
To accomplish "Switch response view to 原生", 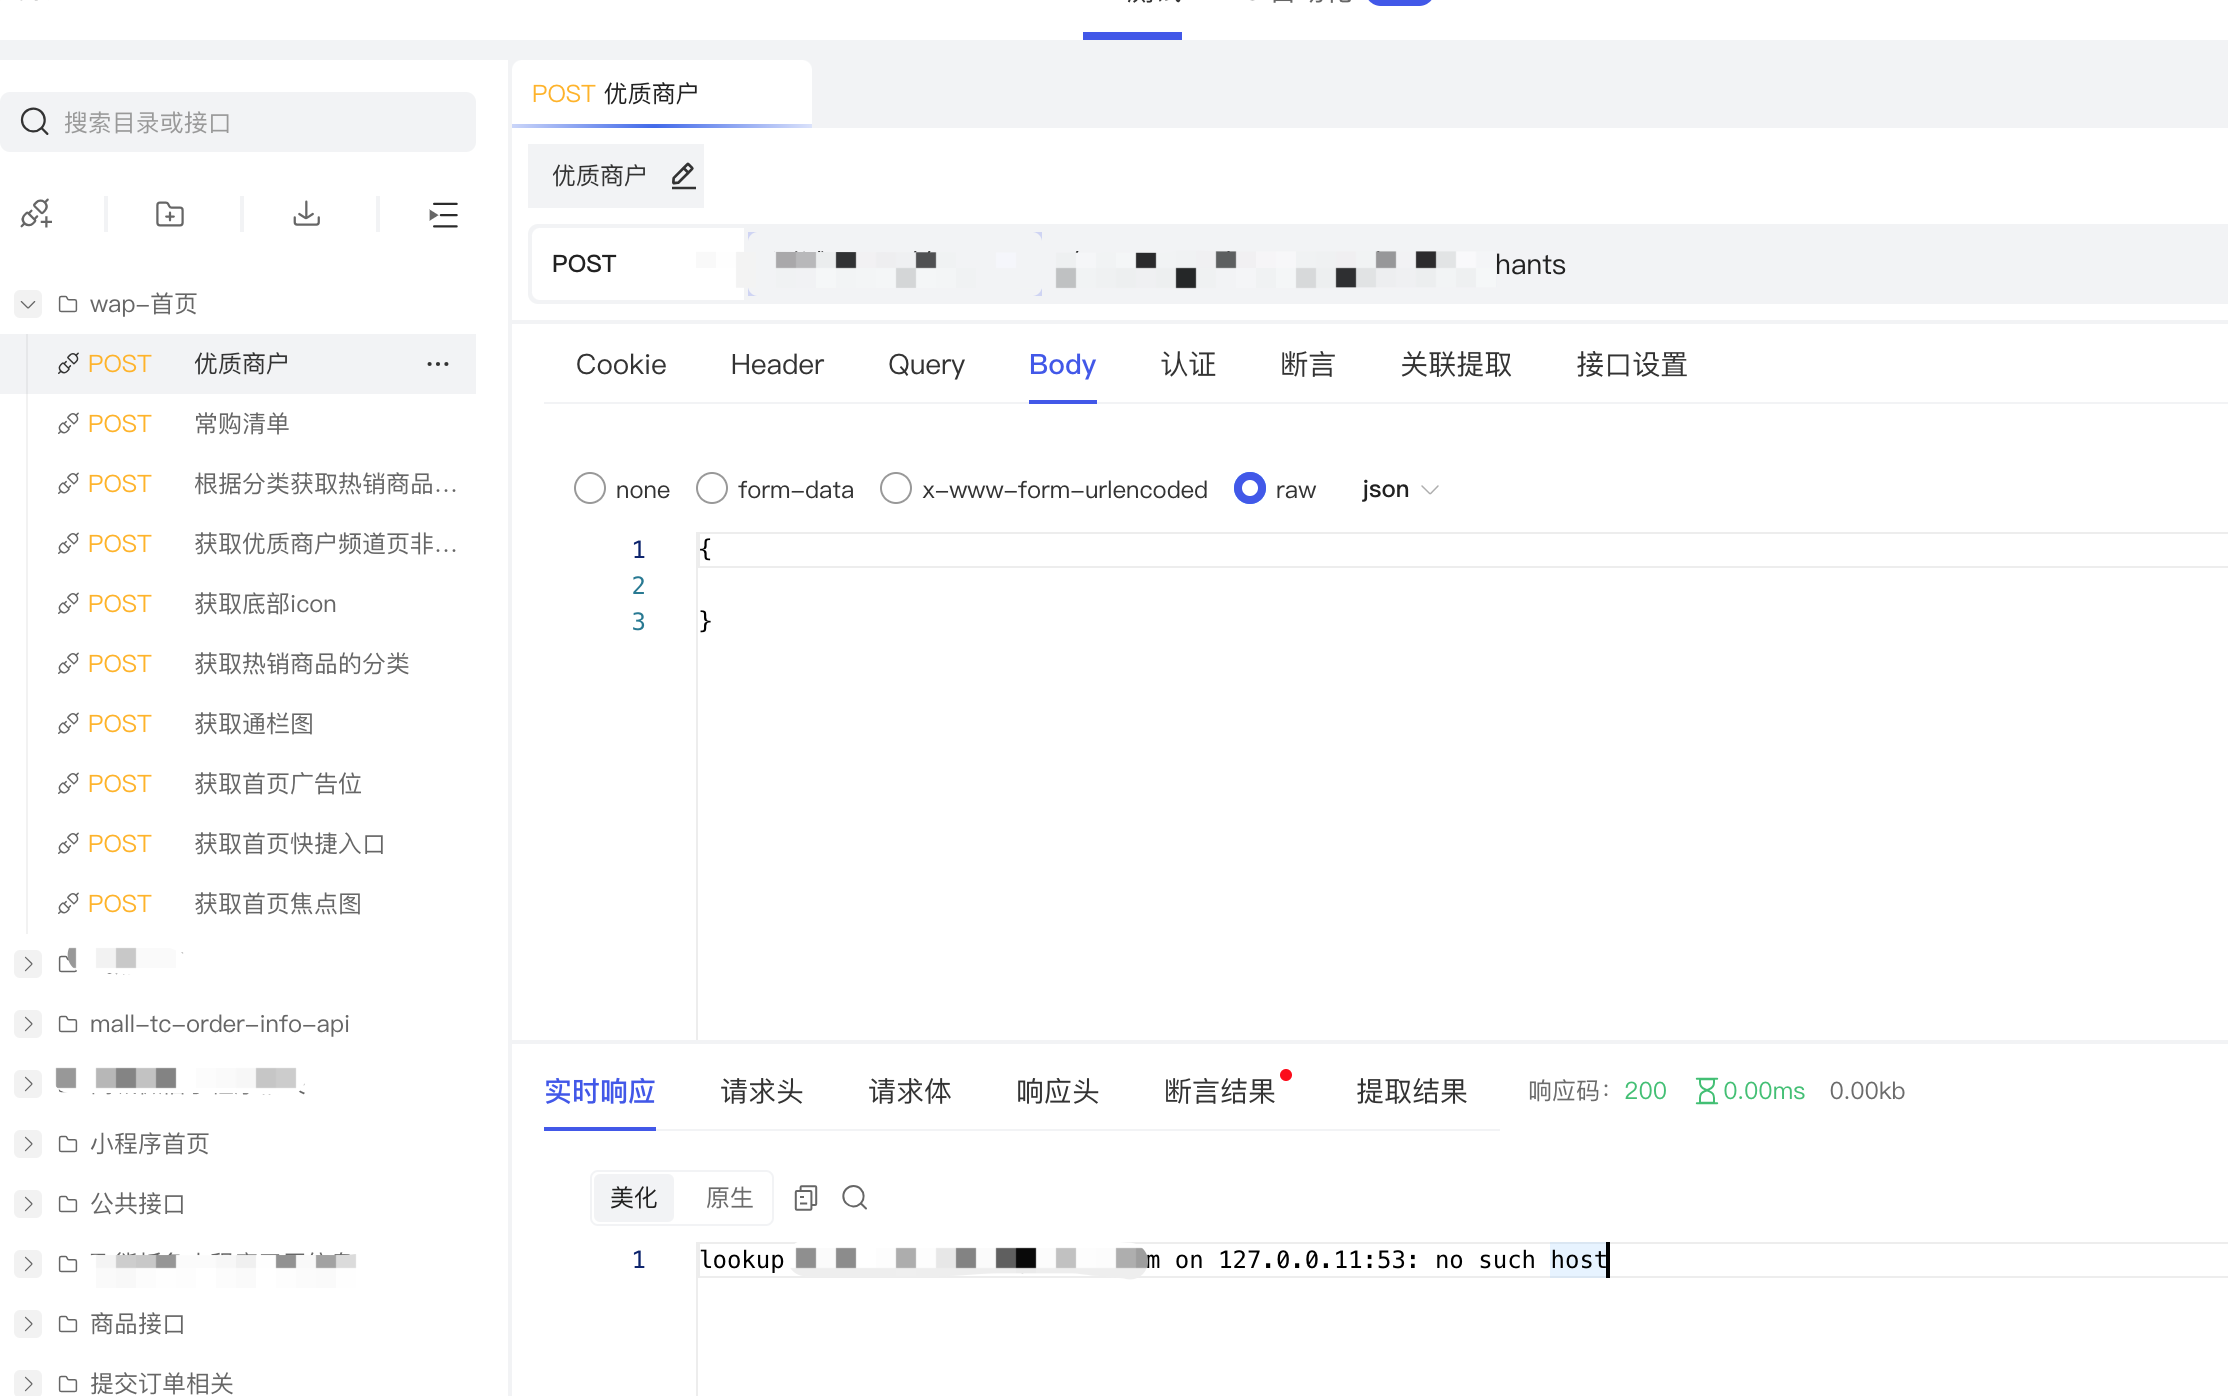I will (x=729, y=1197).
